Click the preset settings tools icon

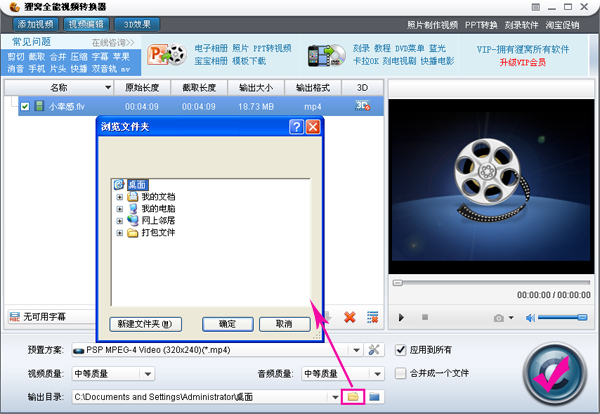[x=373, y=350]
